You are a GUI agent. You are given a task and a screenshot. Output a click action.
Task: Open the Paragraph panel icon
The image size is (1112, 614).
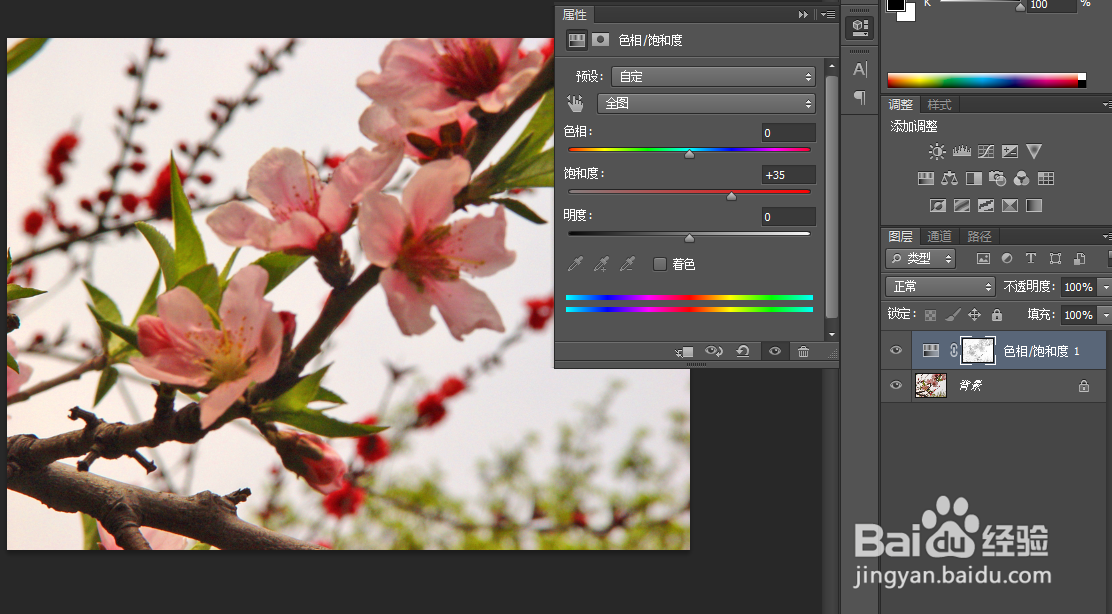point(860,97)
